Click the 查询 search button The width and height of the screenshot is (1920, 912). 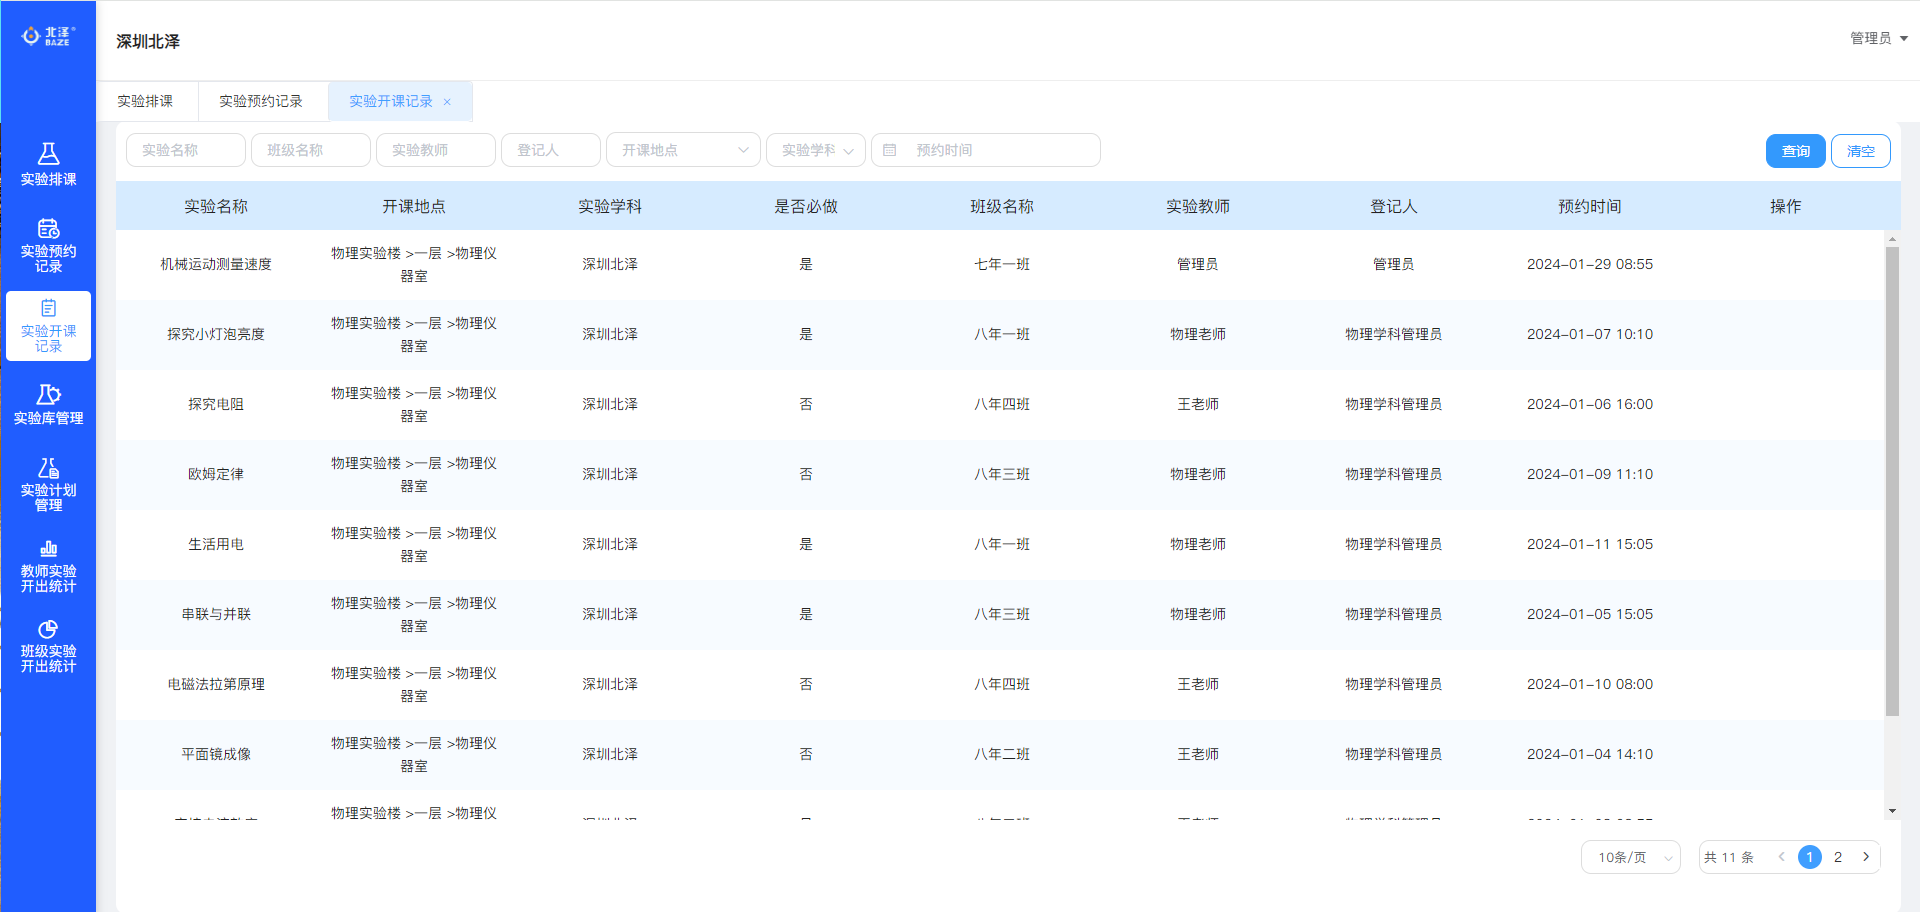click(1795, 151)
